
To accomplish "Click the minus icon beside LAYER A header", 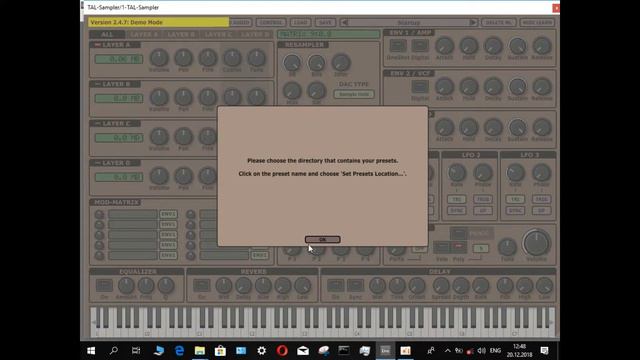I will pos(97,45).
